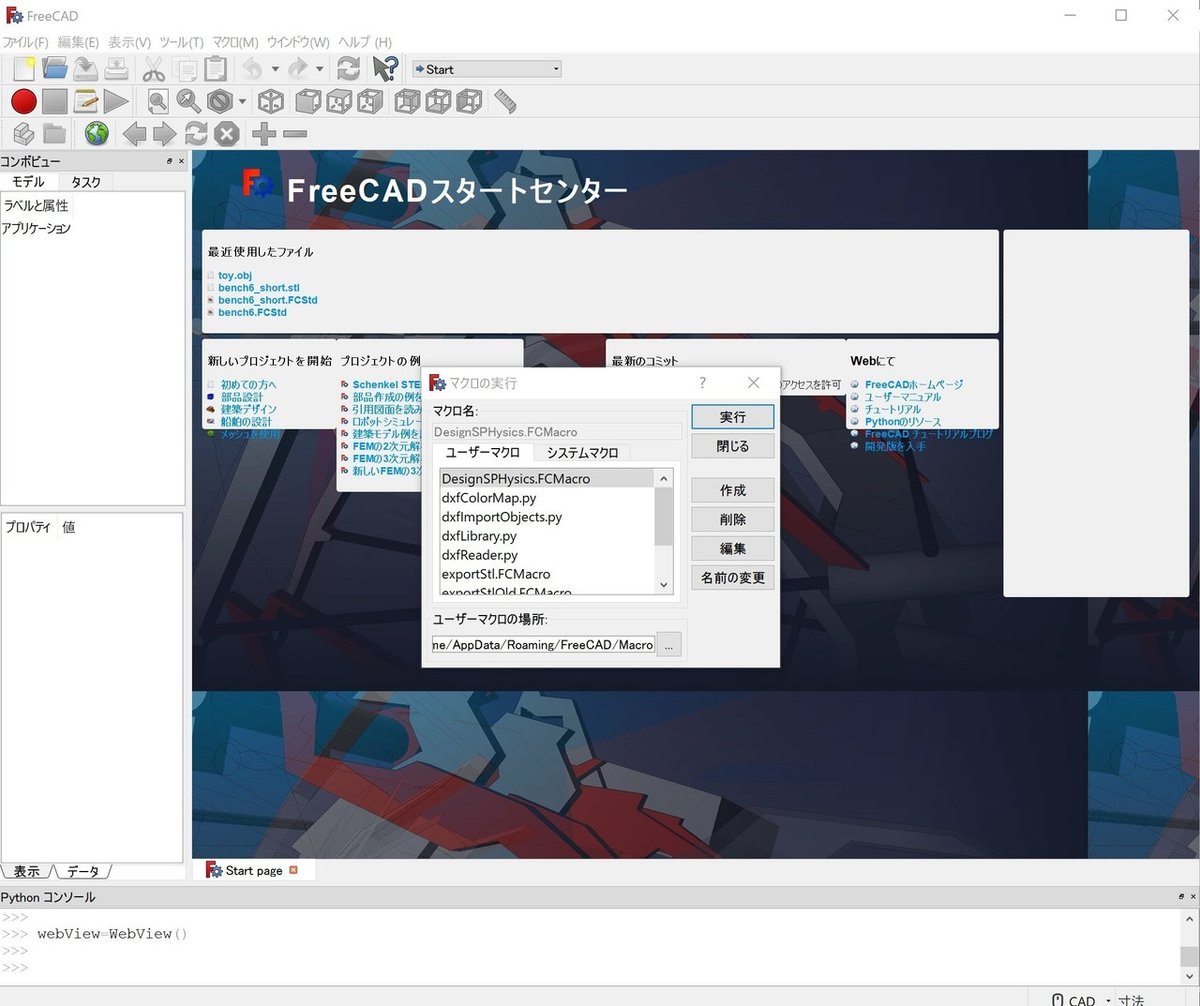The width and height of the screenshot is (1200, 1006).
Task: Click the create part block icon
Action: tap(24, 133)
